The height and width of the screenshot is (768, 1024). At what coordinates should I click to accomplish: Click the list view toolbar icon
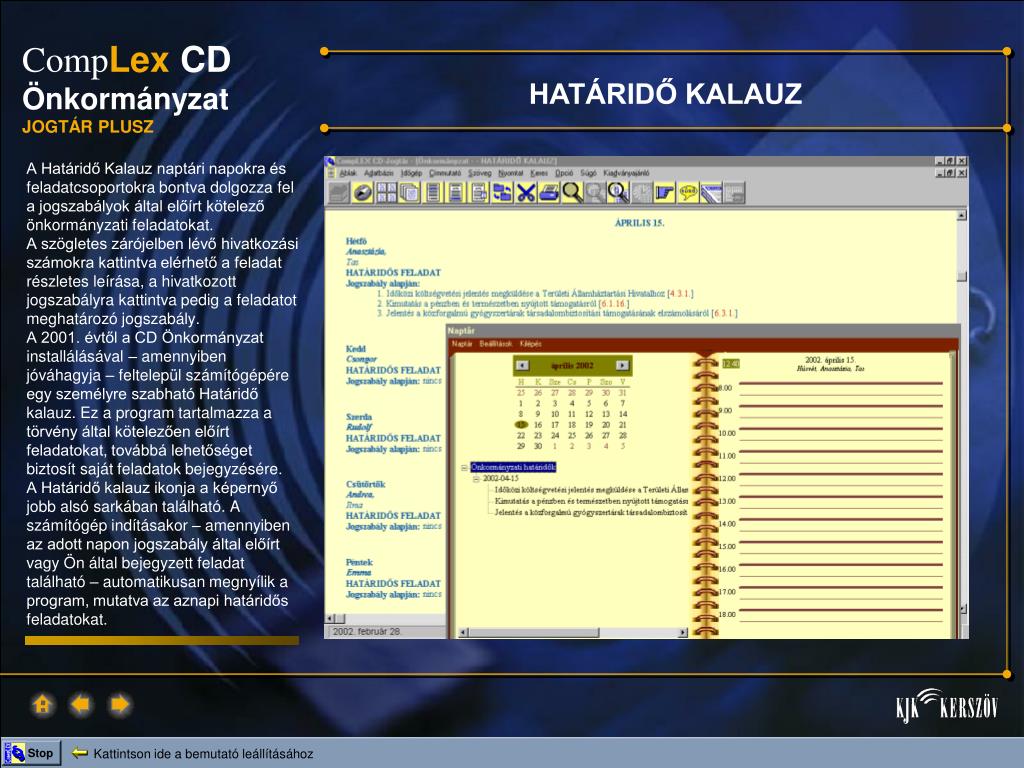[x=432, y=193]
